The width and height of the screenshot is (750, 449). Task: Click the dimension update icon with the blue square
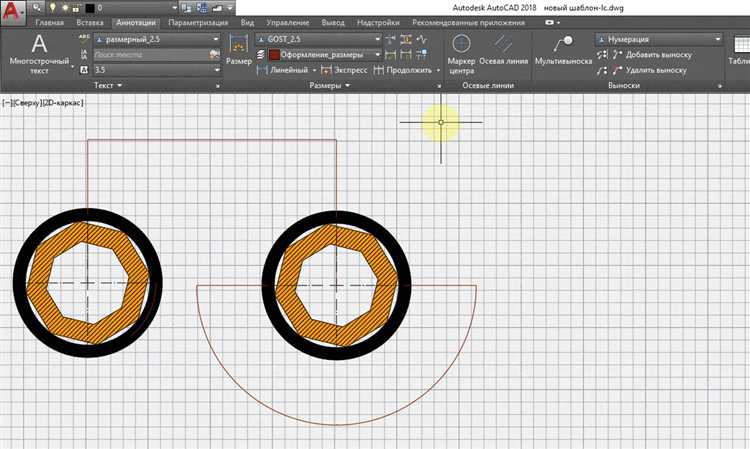coord(421,55)
